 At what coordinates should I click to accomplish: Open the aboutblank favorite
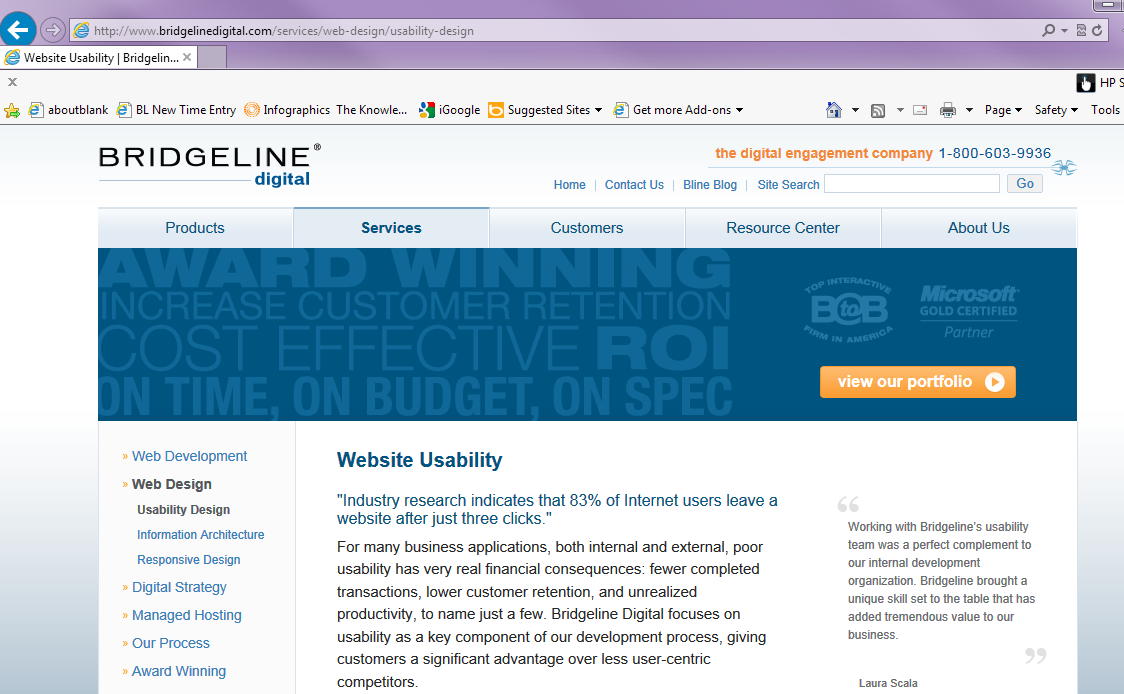(68, 110)
